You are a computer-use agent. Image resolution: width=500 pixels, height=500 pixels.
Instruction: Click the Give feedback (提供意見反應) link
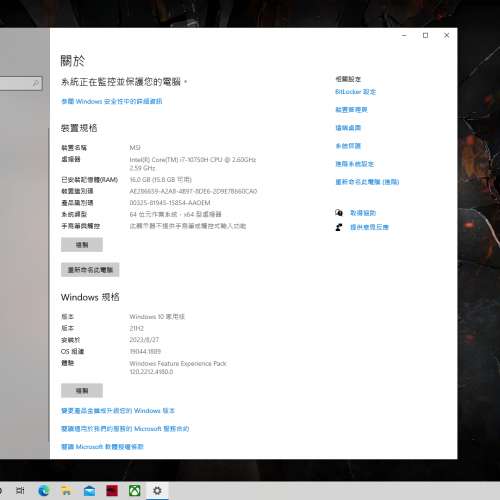tap(369, 227)
